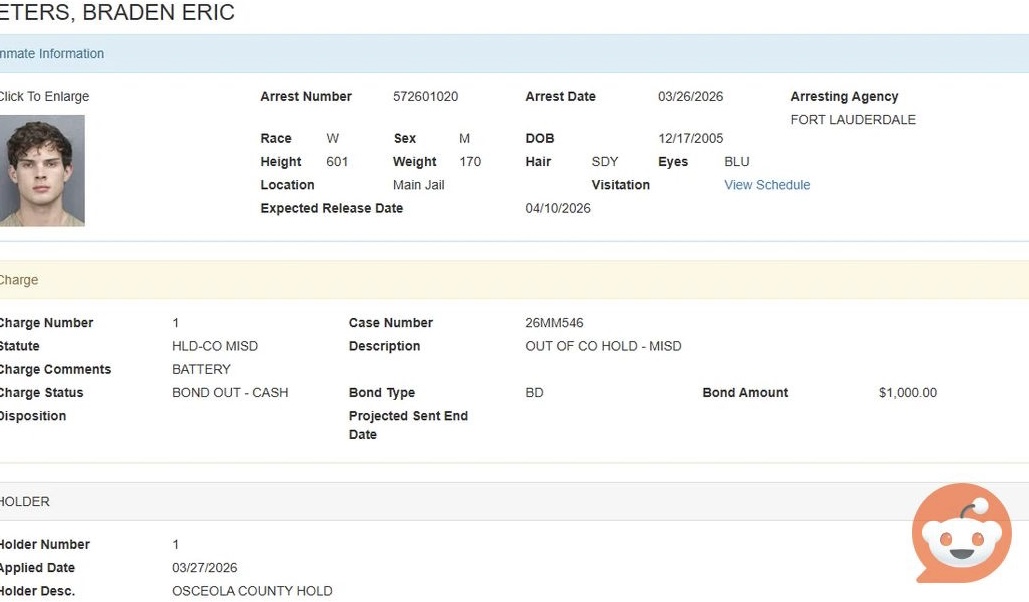Viewport: 1029px width, 602px height.
Task: Click the weight value 170
Action: coord(470,162)
